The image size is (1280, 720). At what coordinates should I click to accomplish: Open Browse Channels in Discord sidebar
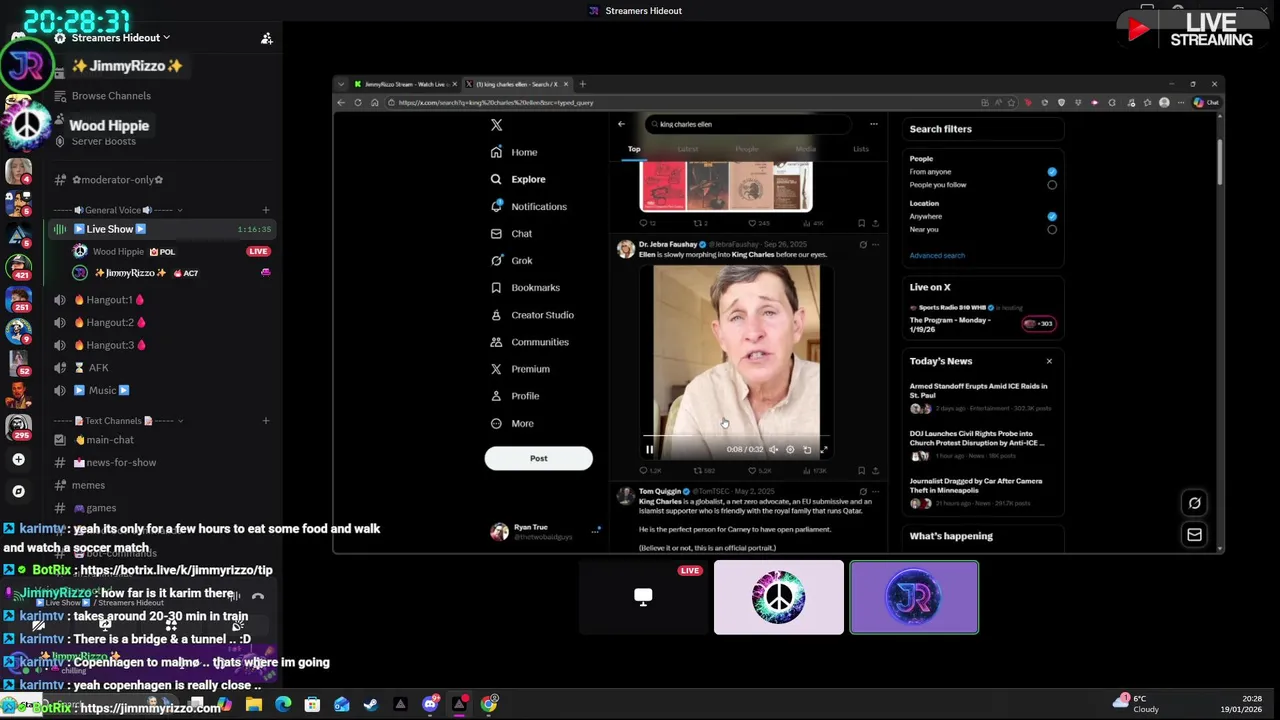pyautogui.click(x=111, y=96)
